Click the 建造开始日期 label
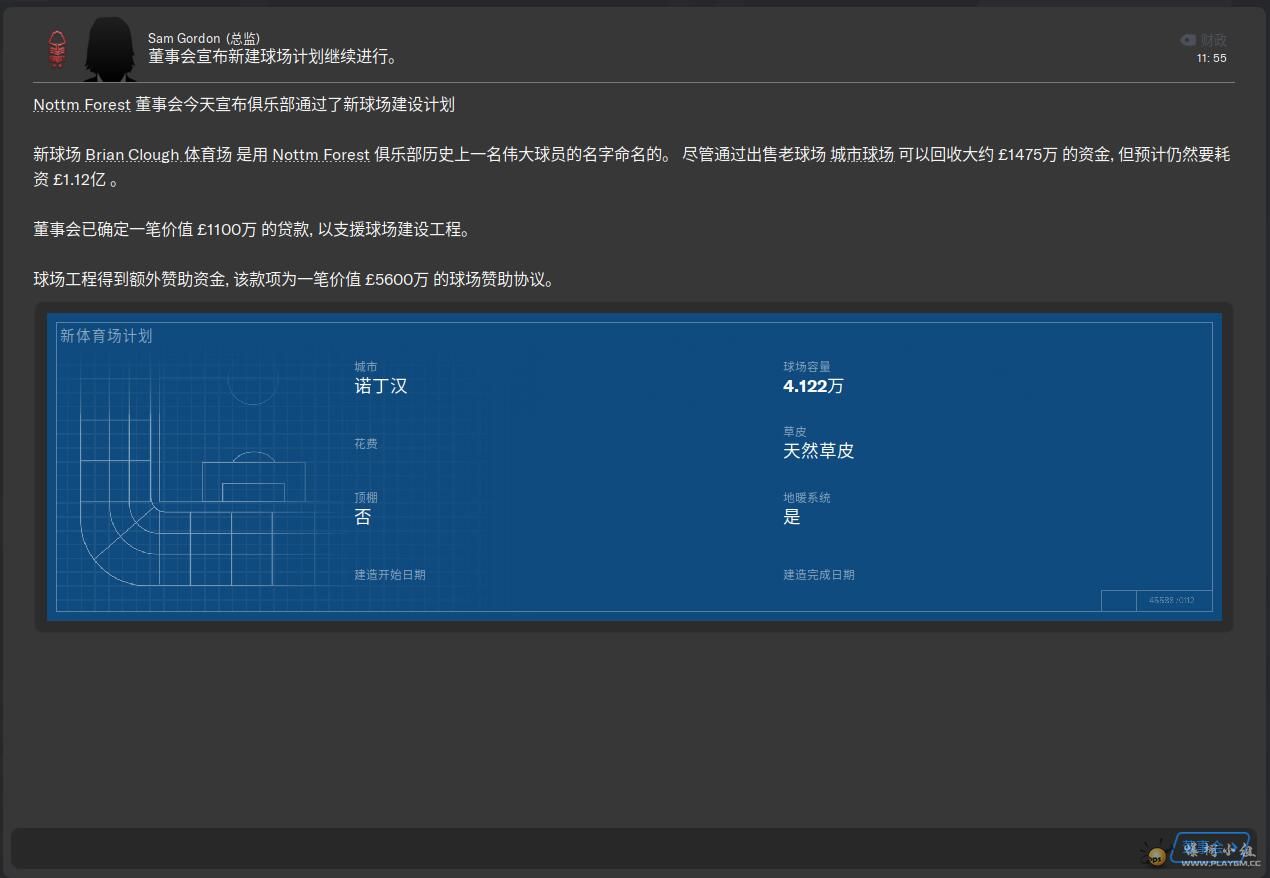 coord(390,575)
